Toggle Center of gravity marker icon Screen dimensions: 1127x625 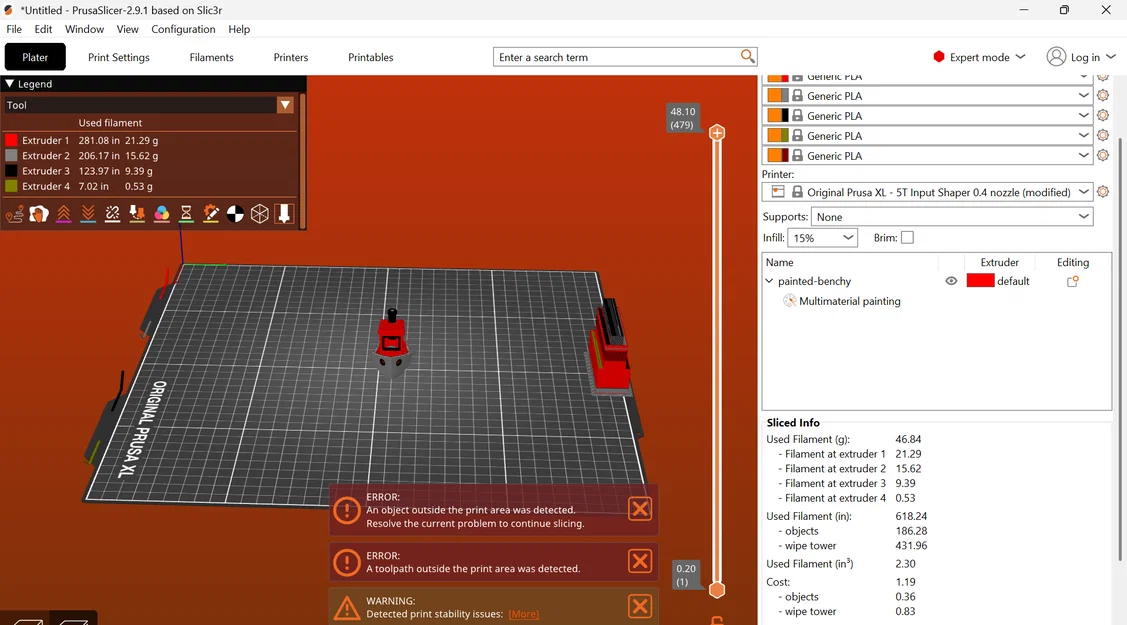coord(235,214)
